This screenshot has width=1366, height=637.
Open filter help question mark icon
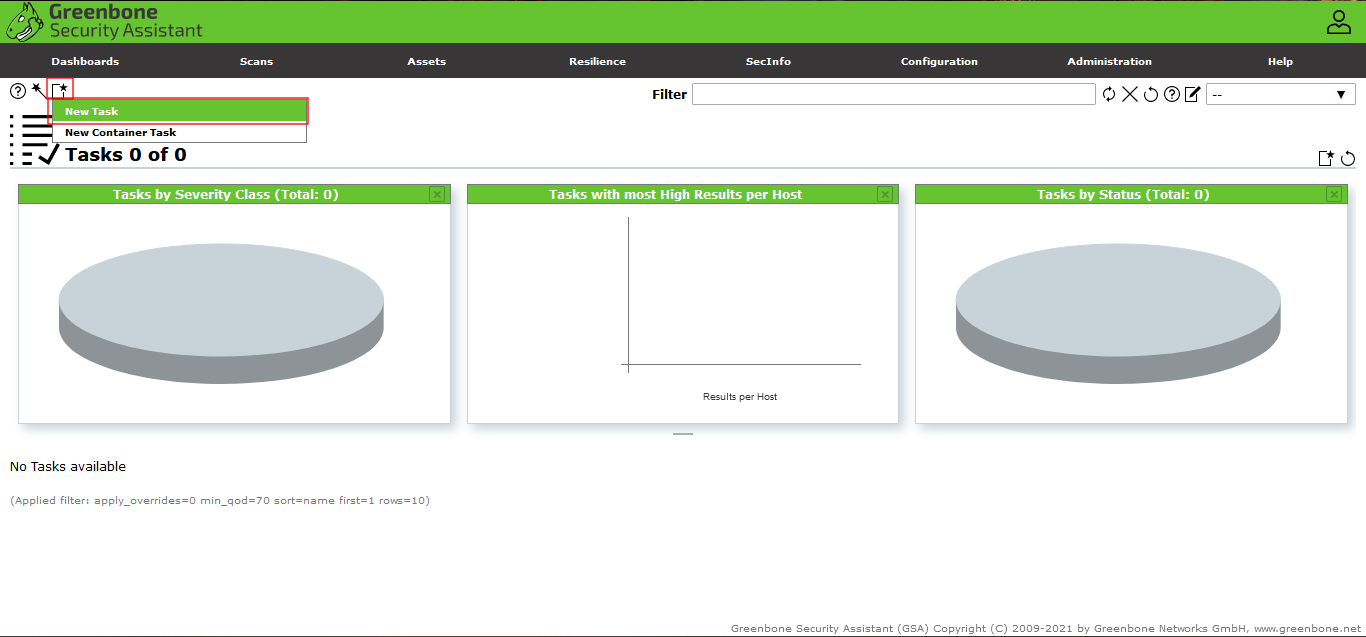point(1172,94)
